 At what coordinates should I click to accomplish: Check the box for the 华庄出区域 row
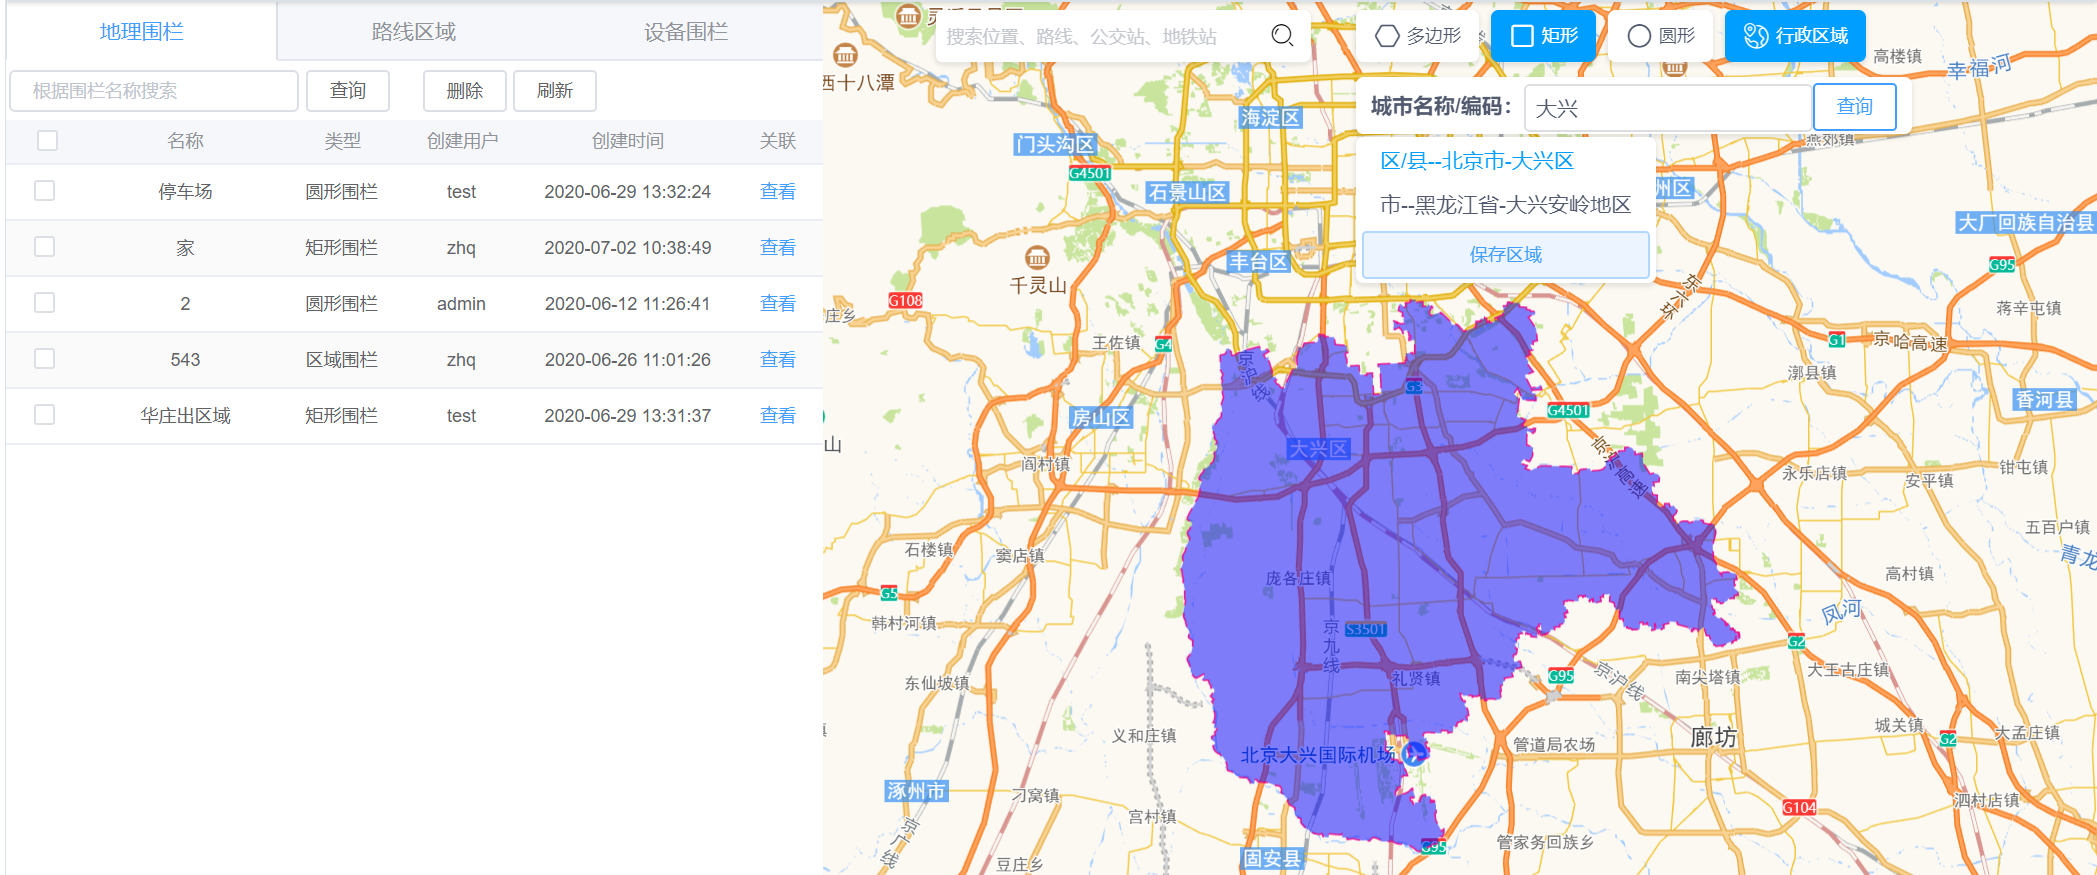point(45,415)
